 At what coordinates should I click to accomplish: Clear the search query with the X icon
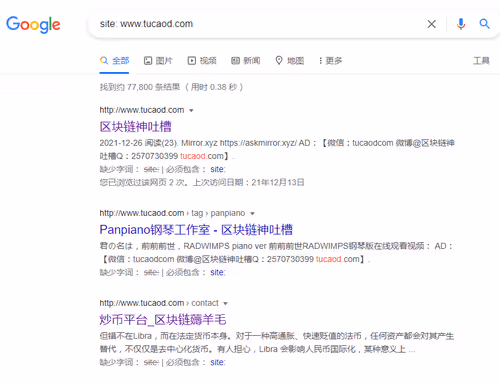click(432, 24)
